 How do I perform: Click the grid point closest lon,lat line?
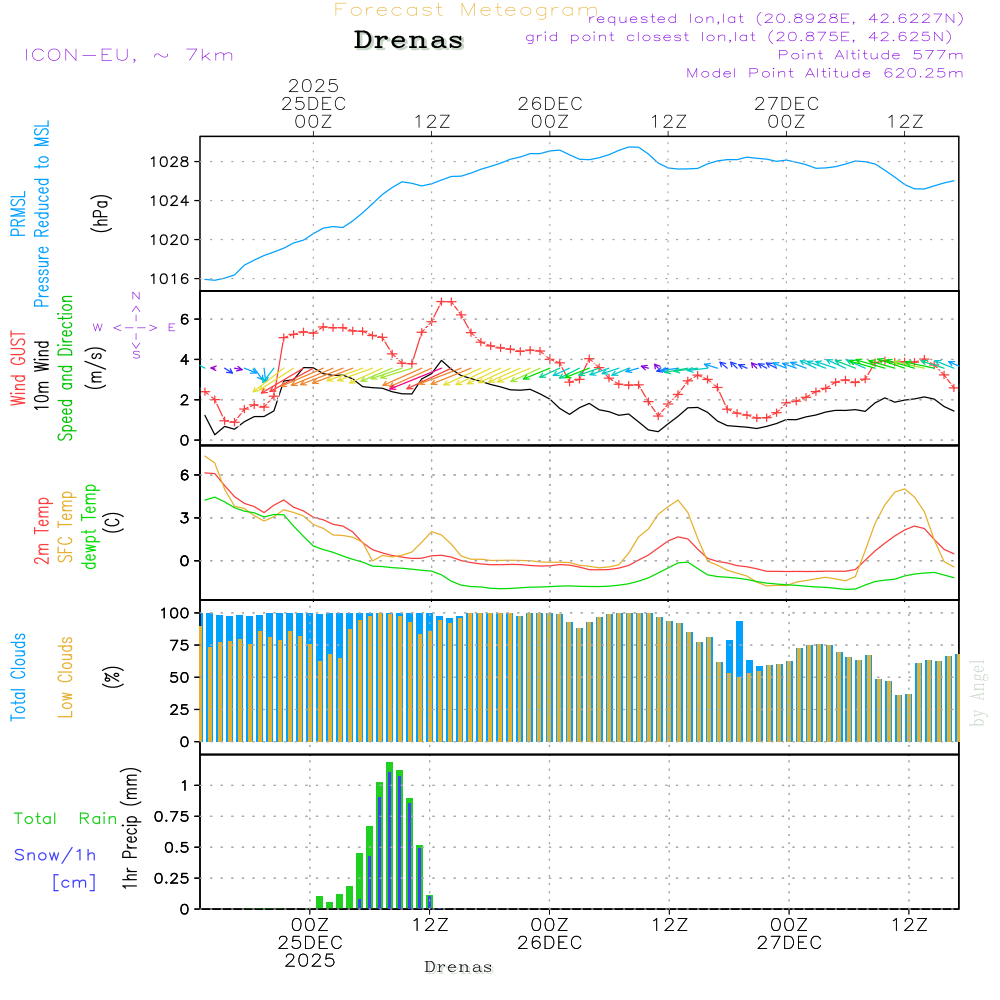pos(744,37)
